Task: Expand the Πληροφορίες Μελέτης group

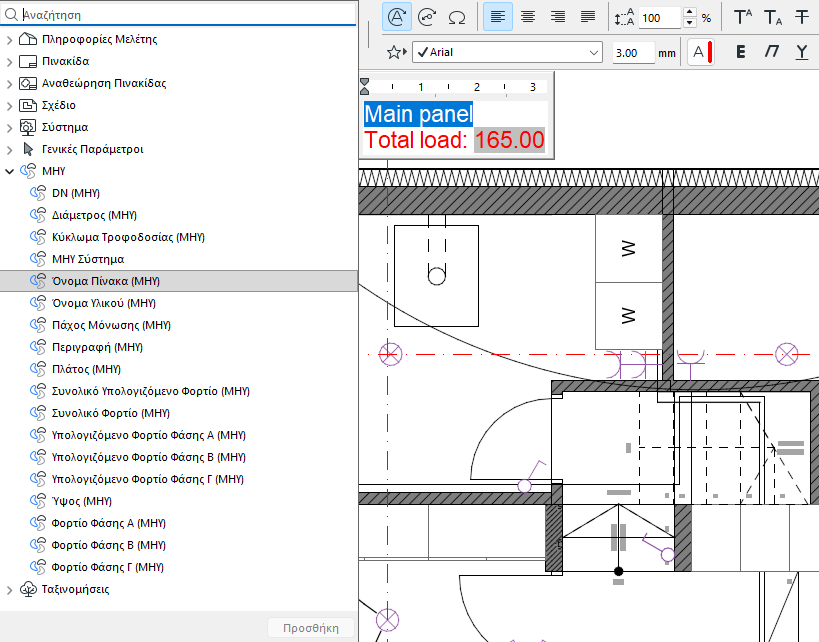Action: pyautogui.click(x=9, y=40)
